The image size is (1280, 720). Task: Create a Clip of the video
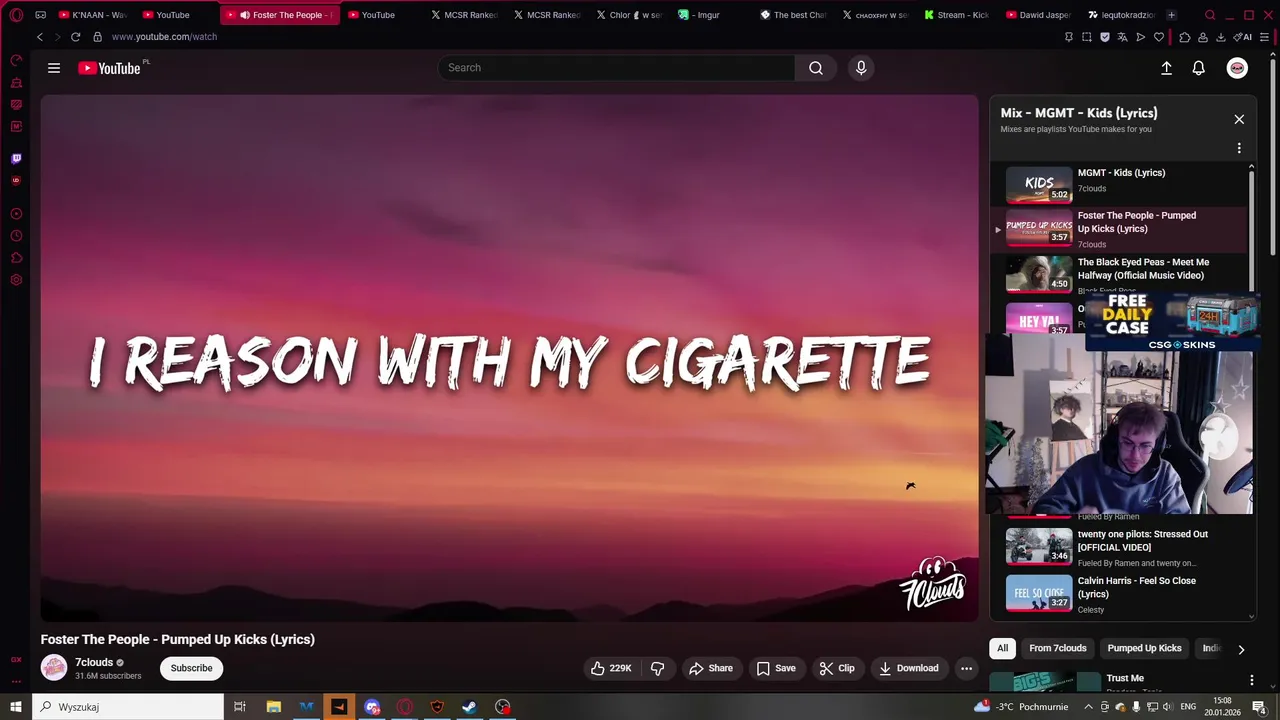tap(837, 668)
